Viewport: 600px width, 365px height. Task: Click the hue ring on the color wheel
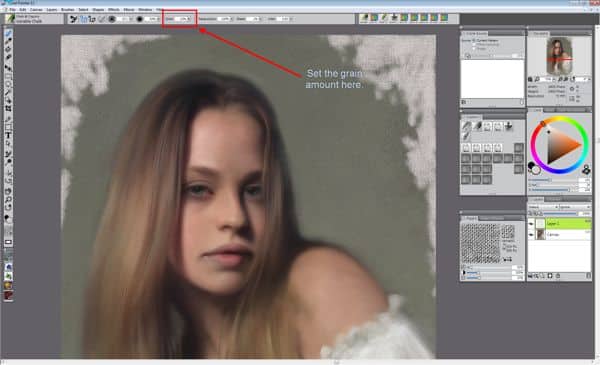(x=559, y=119)
